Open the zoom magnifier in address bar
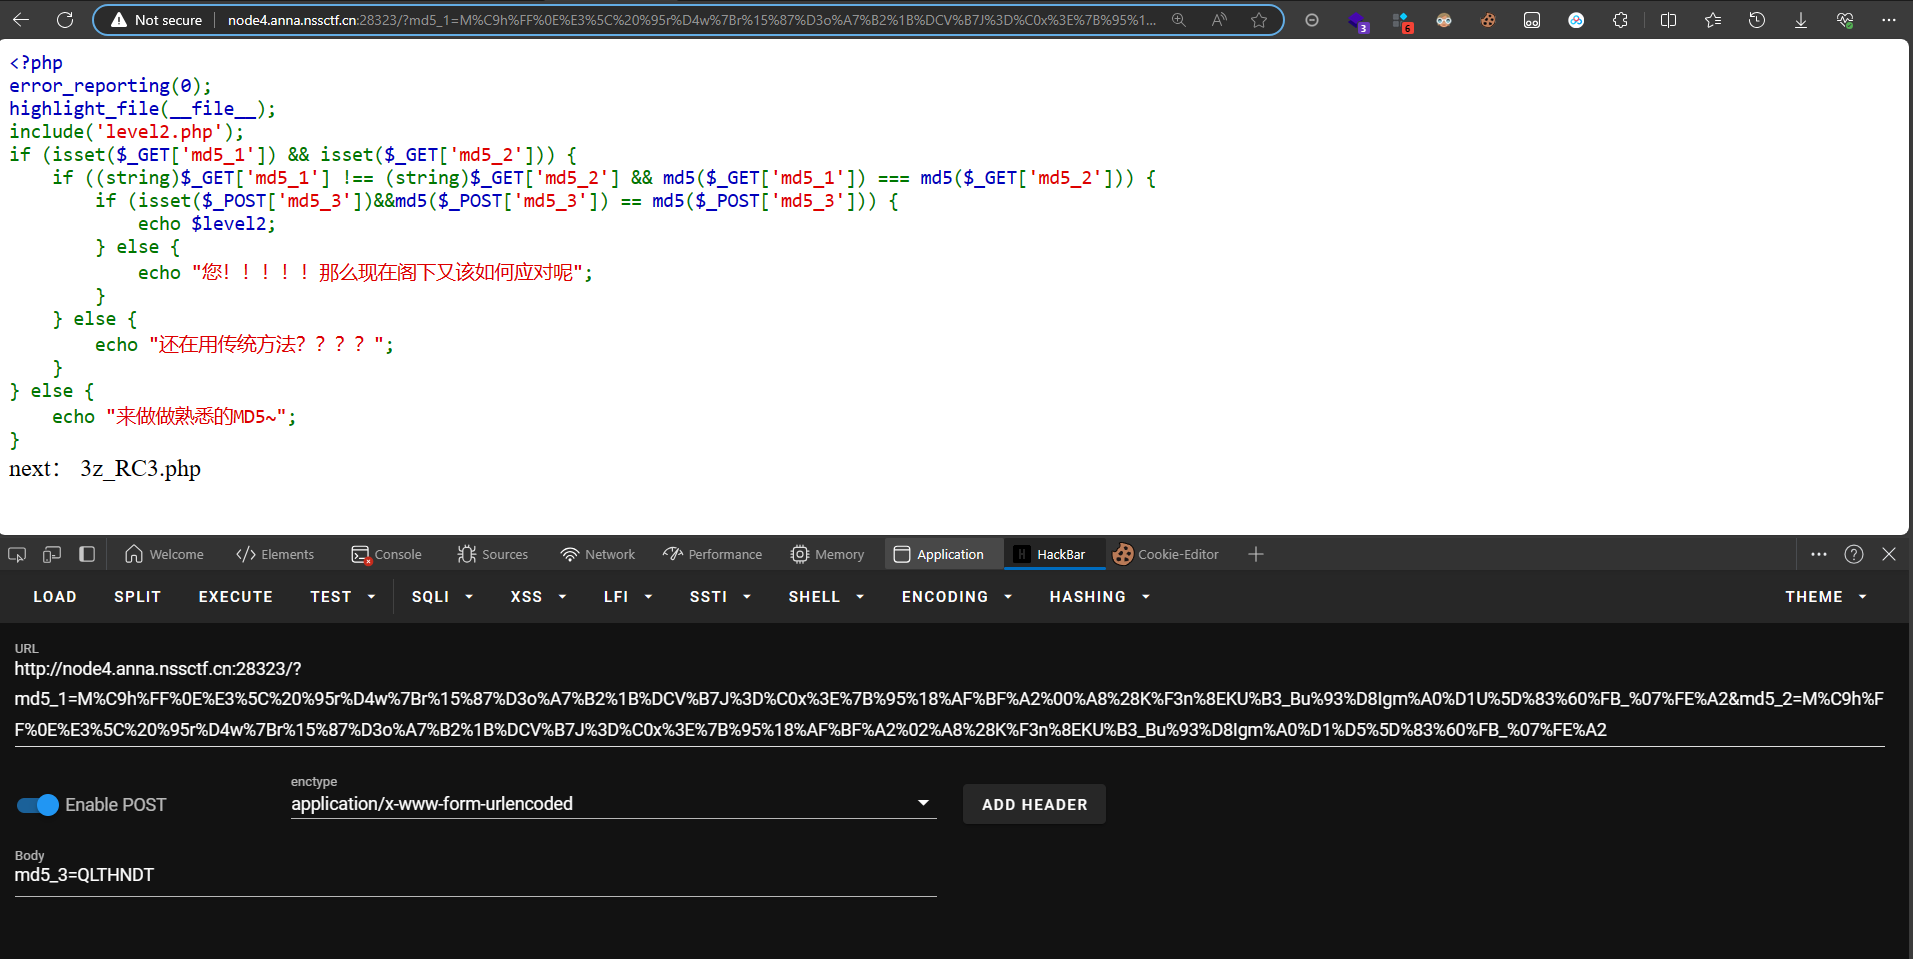Screen dimensions: 1913x959 1179,20
